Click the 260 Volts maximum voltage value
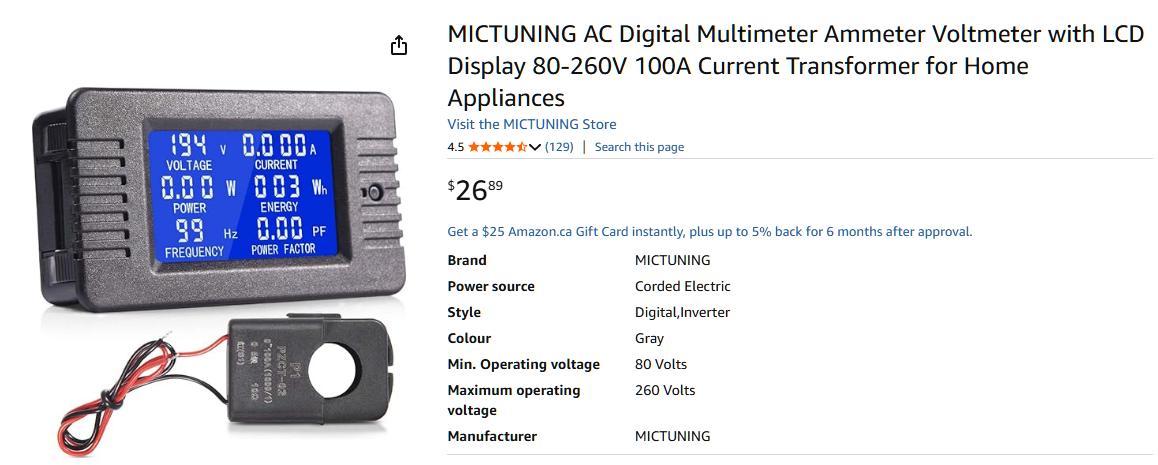This screenshot has width=1158, height=465. pyautogui.click(x=665, y=391)
